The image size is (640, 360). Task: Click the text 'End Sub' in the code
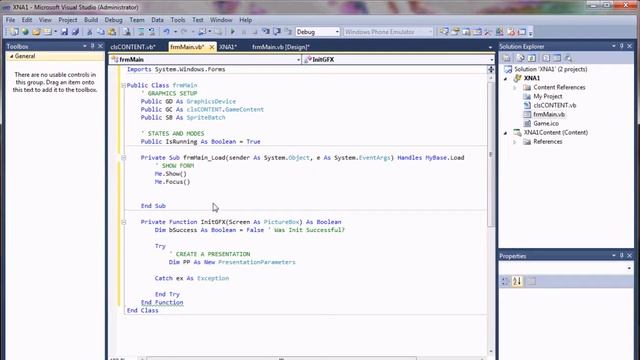coord(153,206)
